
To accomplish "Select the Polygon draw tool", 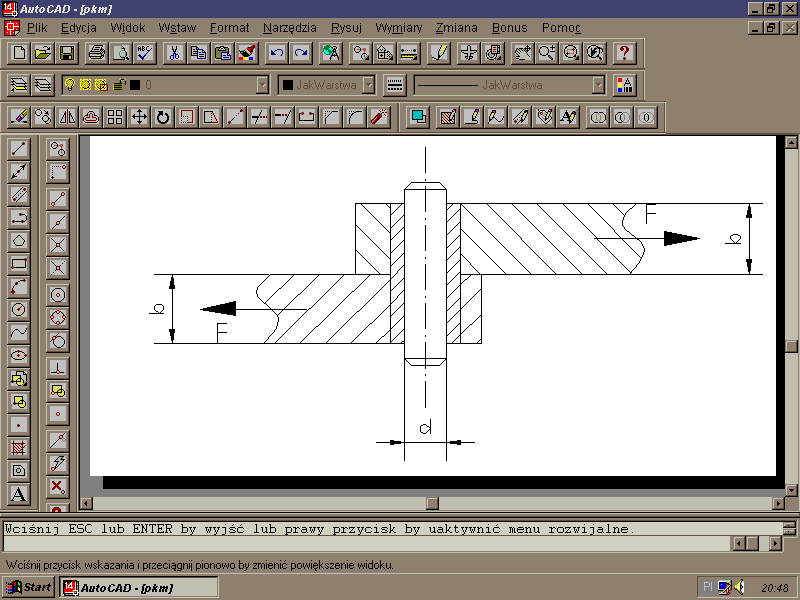I will tap(18, 241).
